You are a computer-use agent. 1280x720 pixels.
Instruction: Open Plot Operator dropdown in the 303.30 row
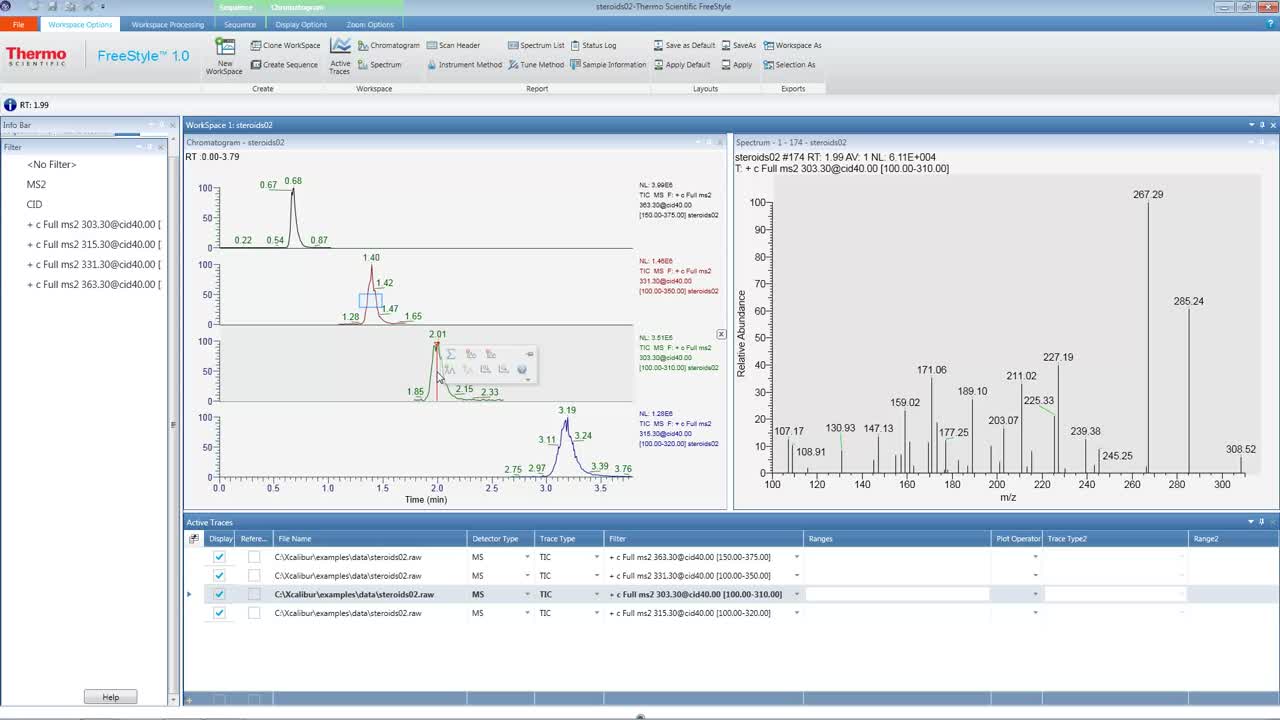coord(1035,594)
